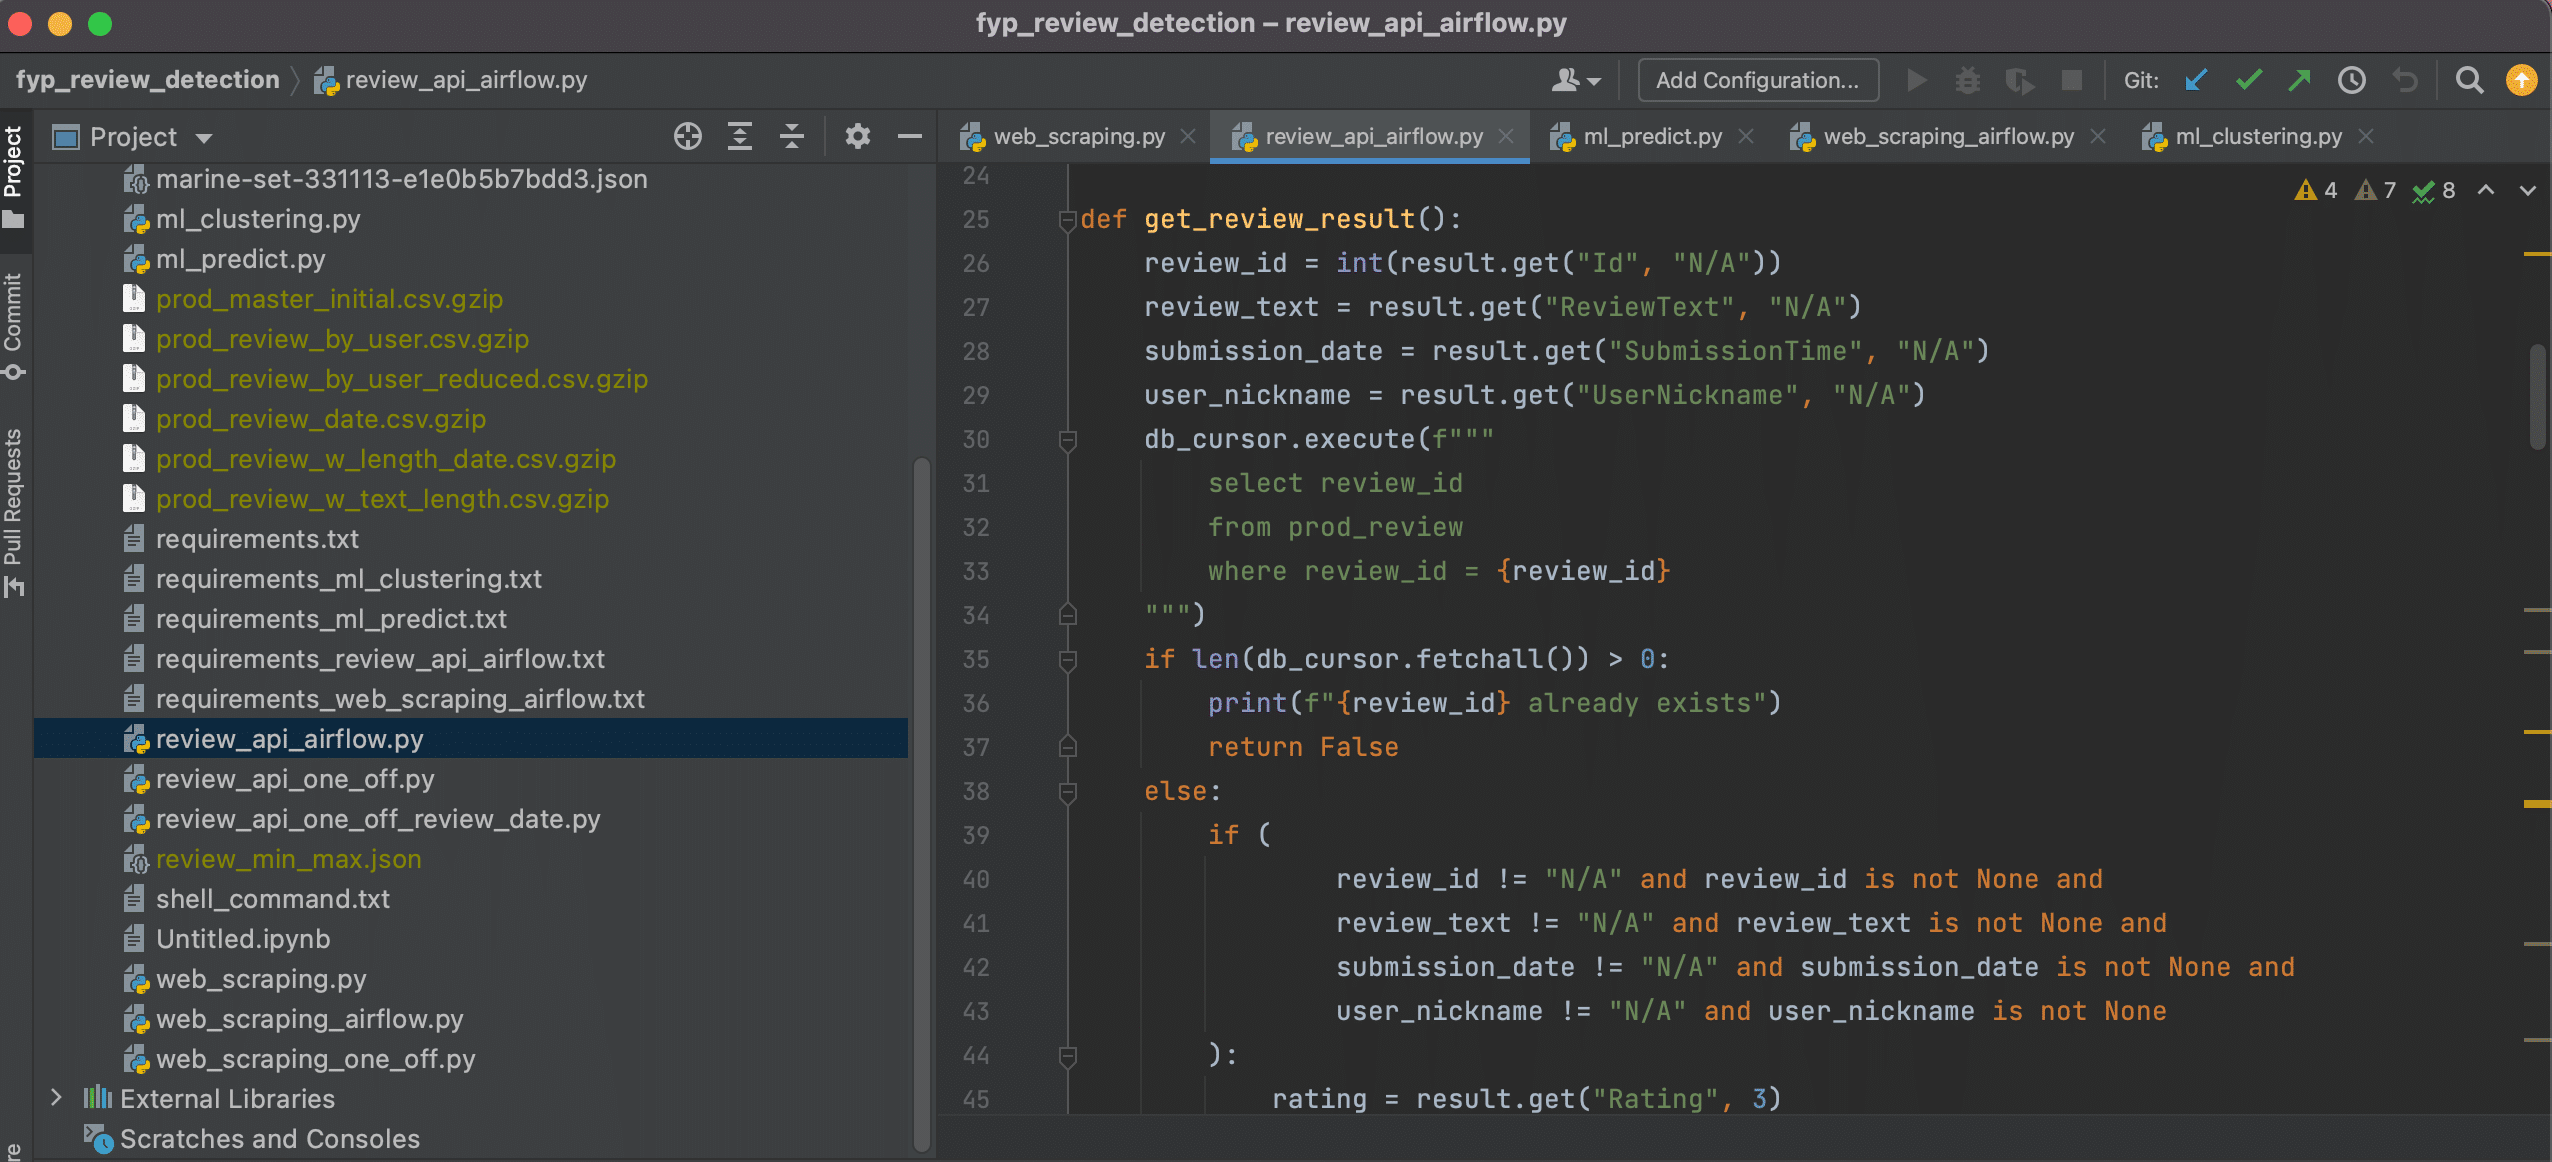2552x1162 pixels.
Task: Click the Git rollback undo icon
Action: tap(2405, 80)
